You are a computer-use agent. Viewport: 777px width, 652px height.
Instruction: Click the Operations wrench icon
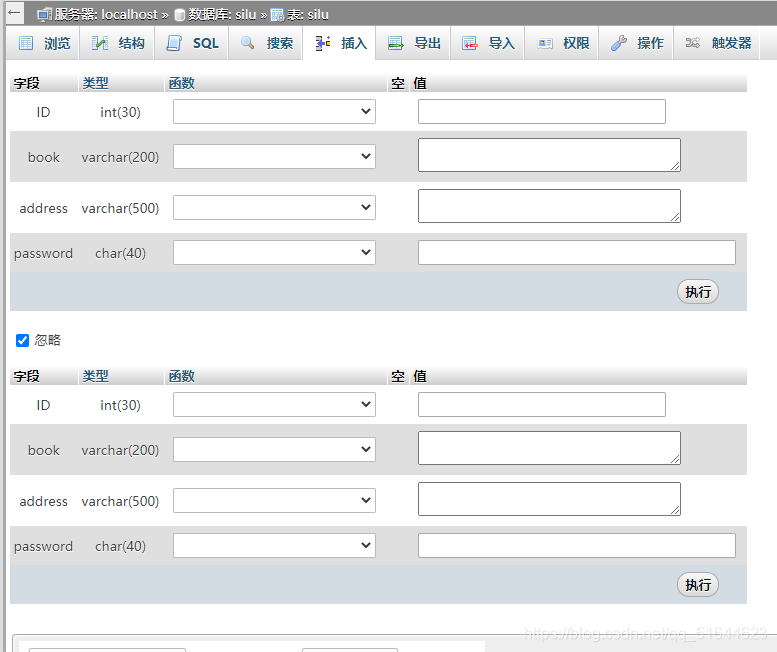(618, 43)
